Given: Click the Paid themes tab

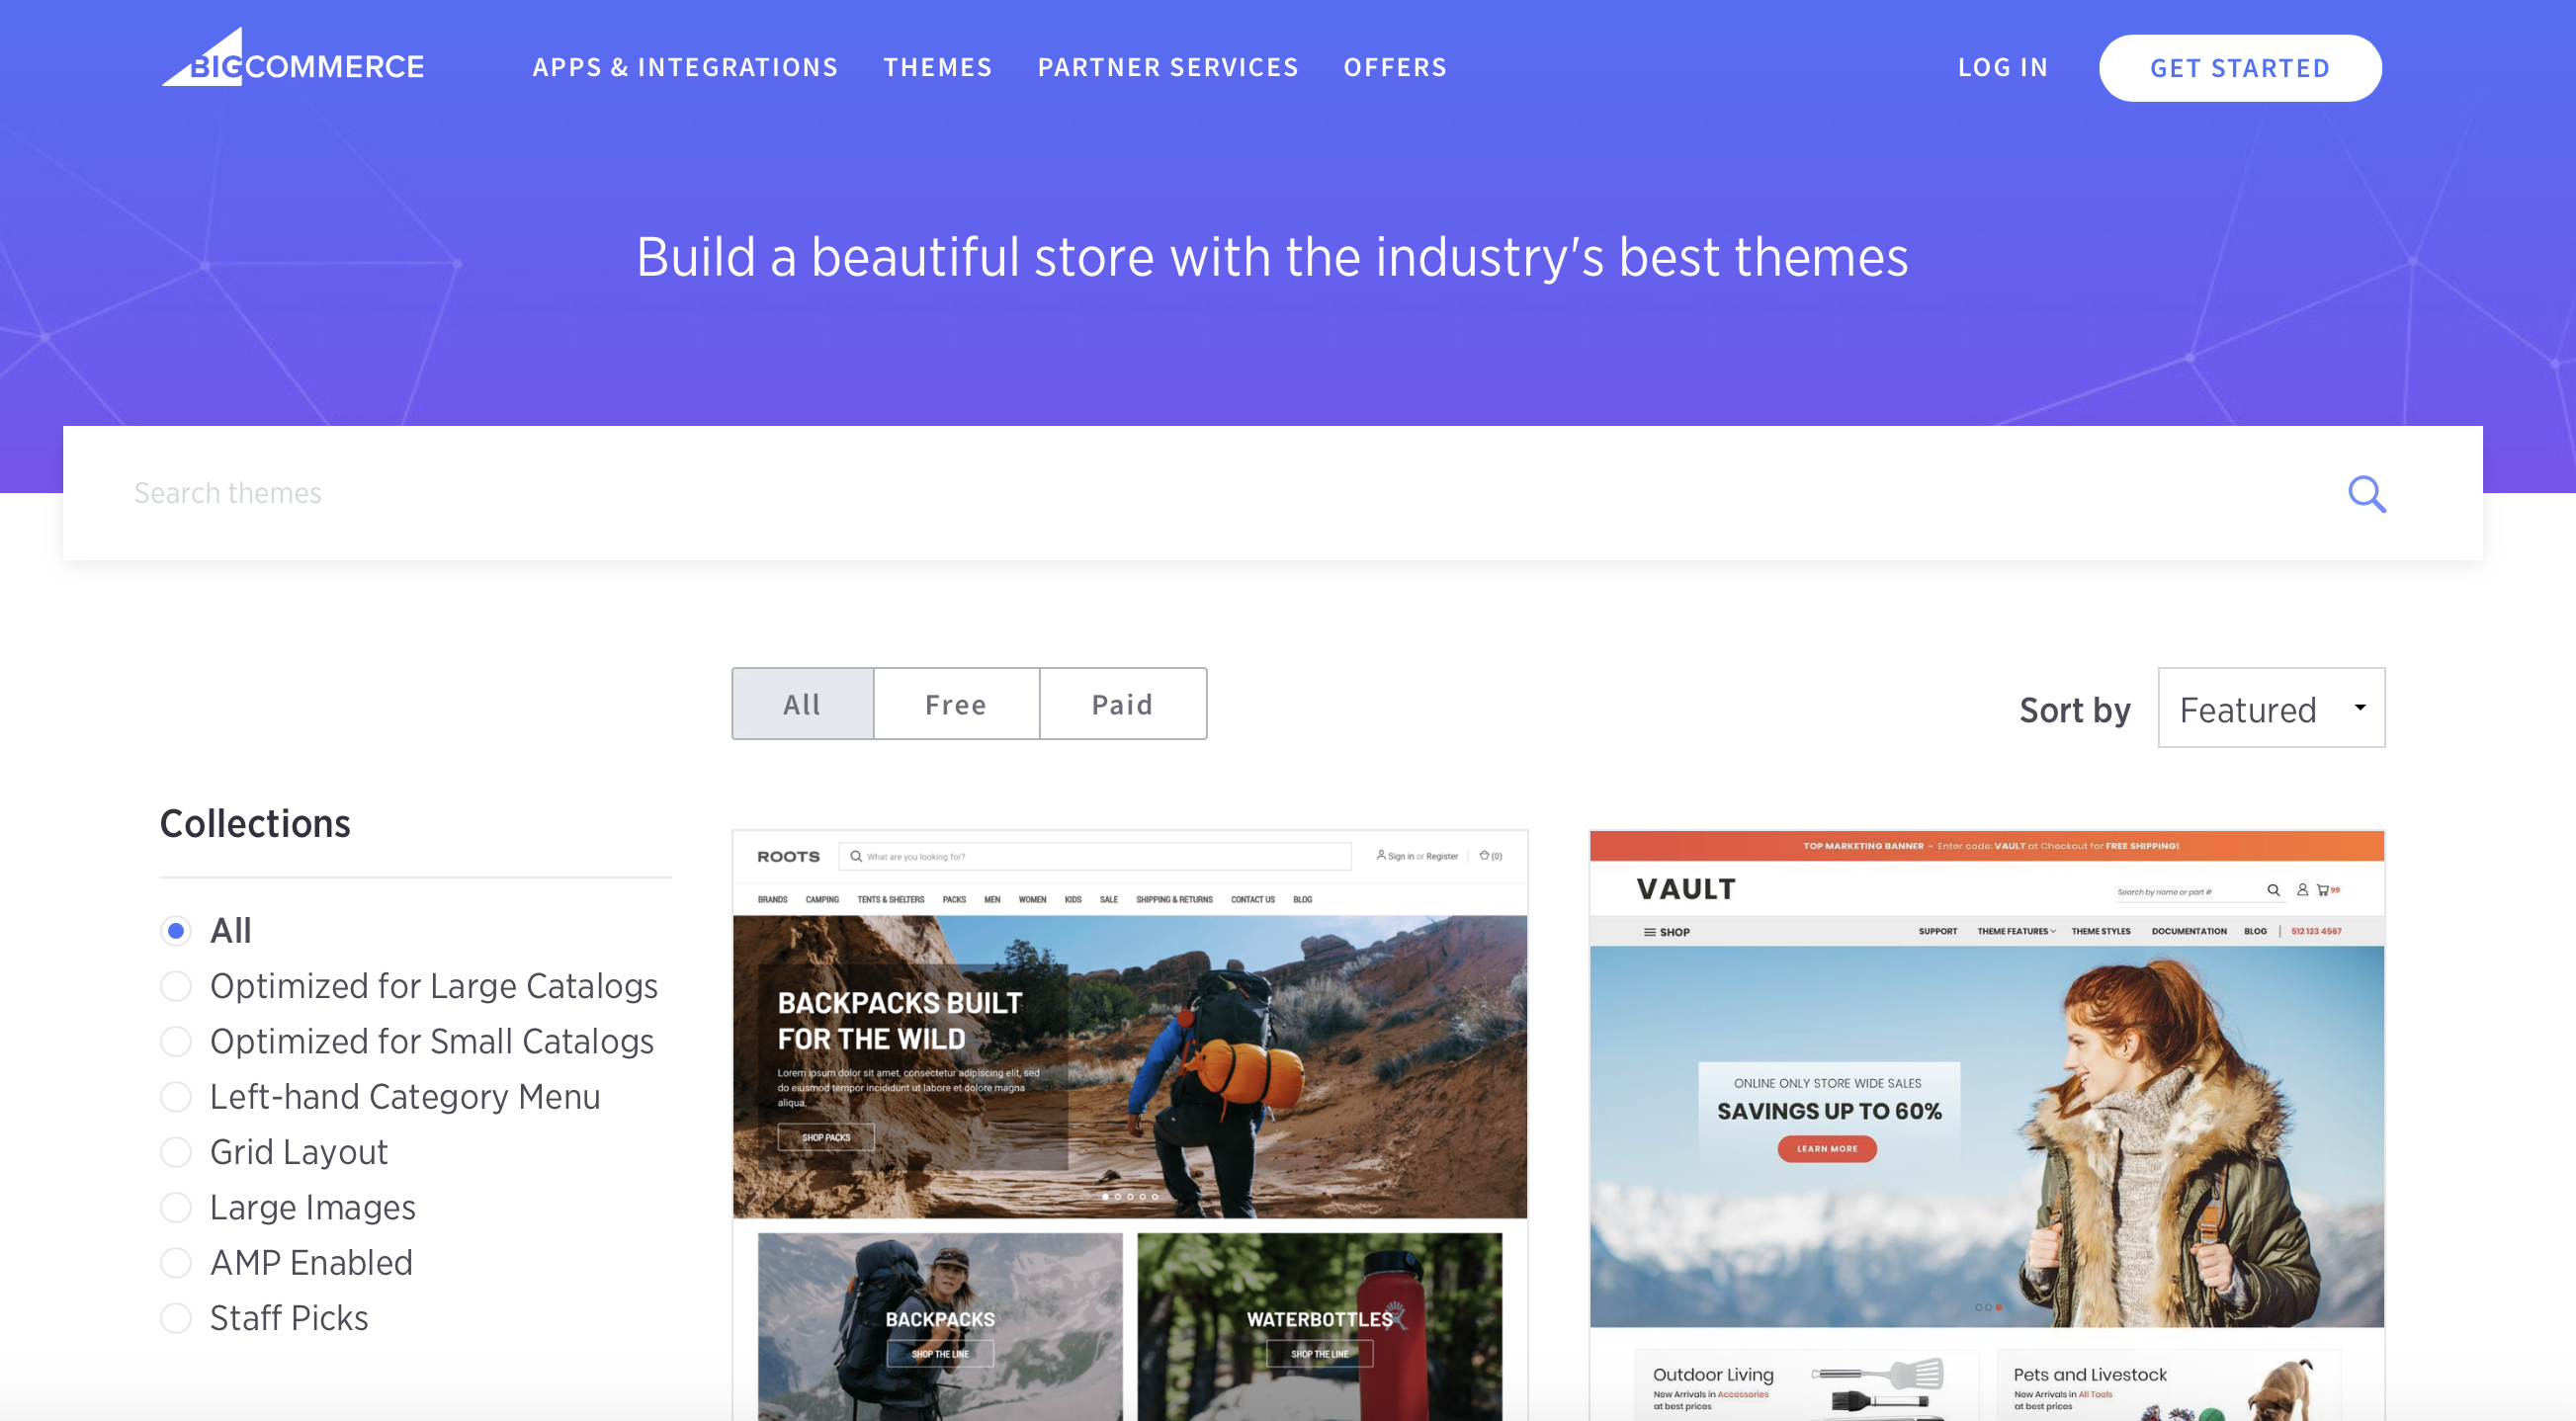Looking at the screenshot, I should click(x=1122, y=704).
